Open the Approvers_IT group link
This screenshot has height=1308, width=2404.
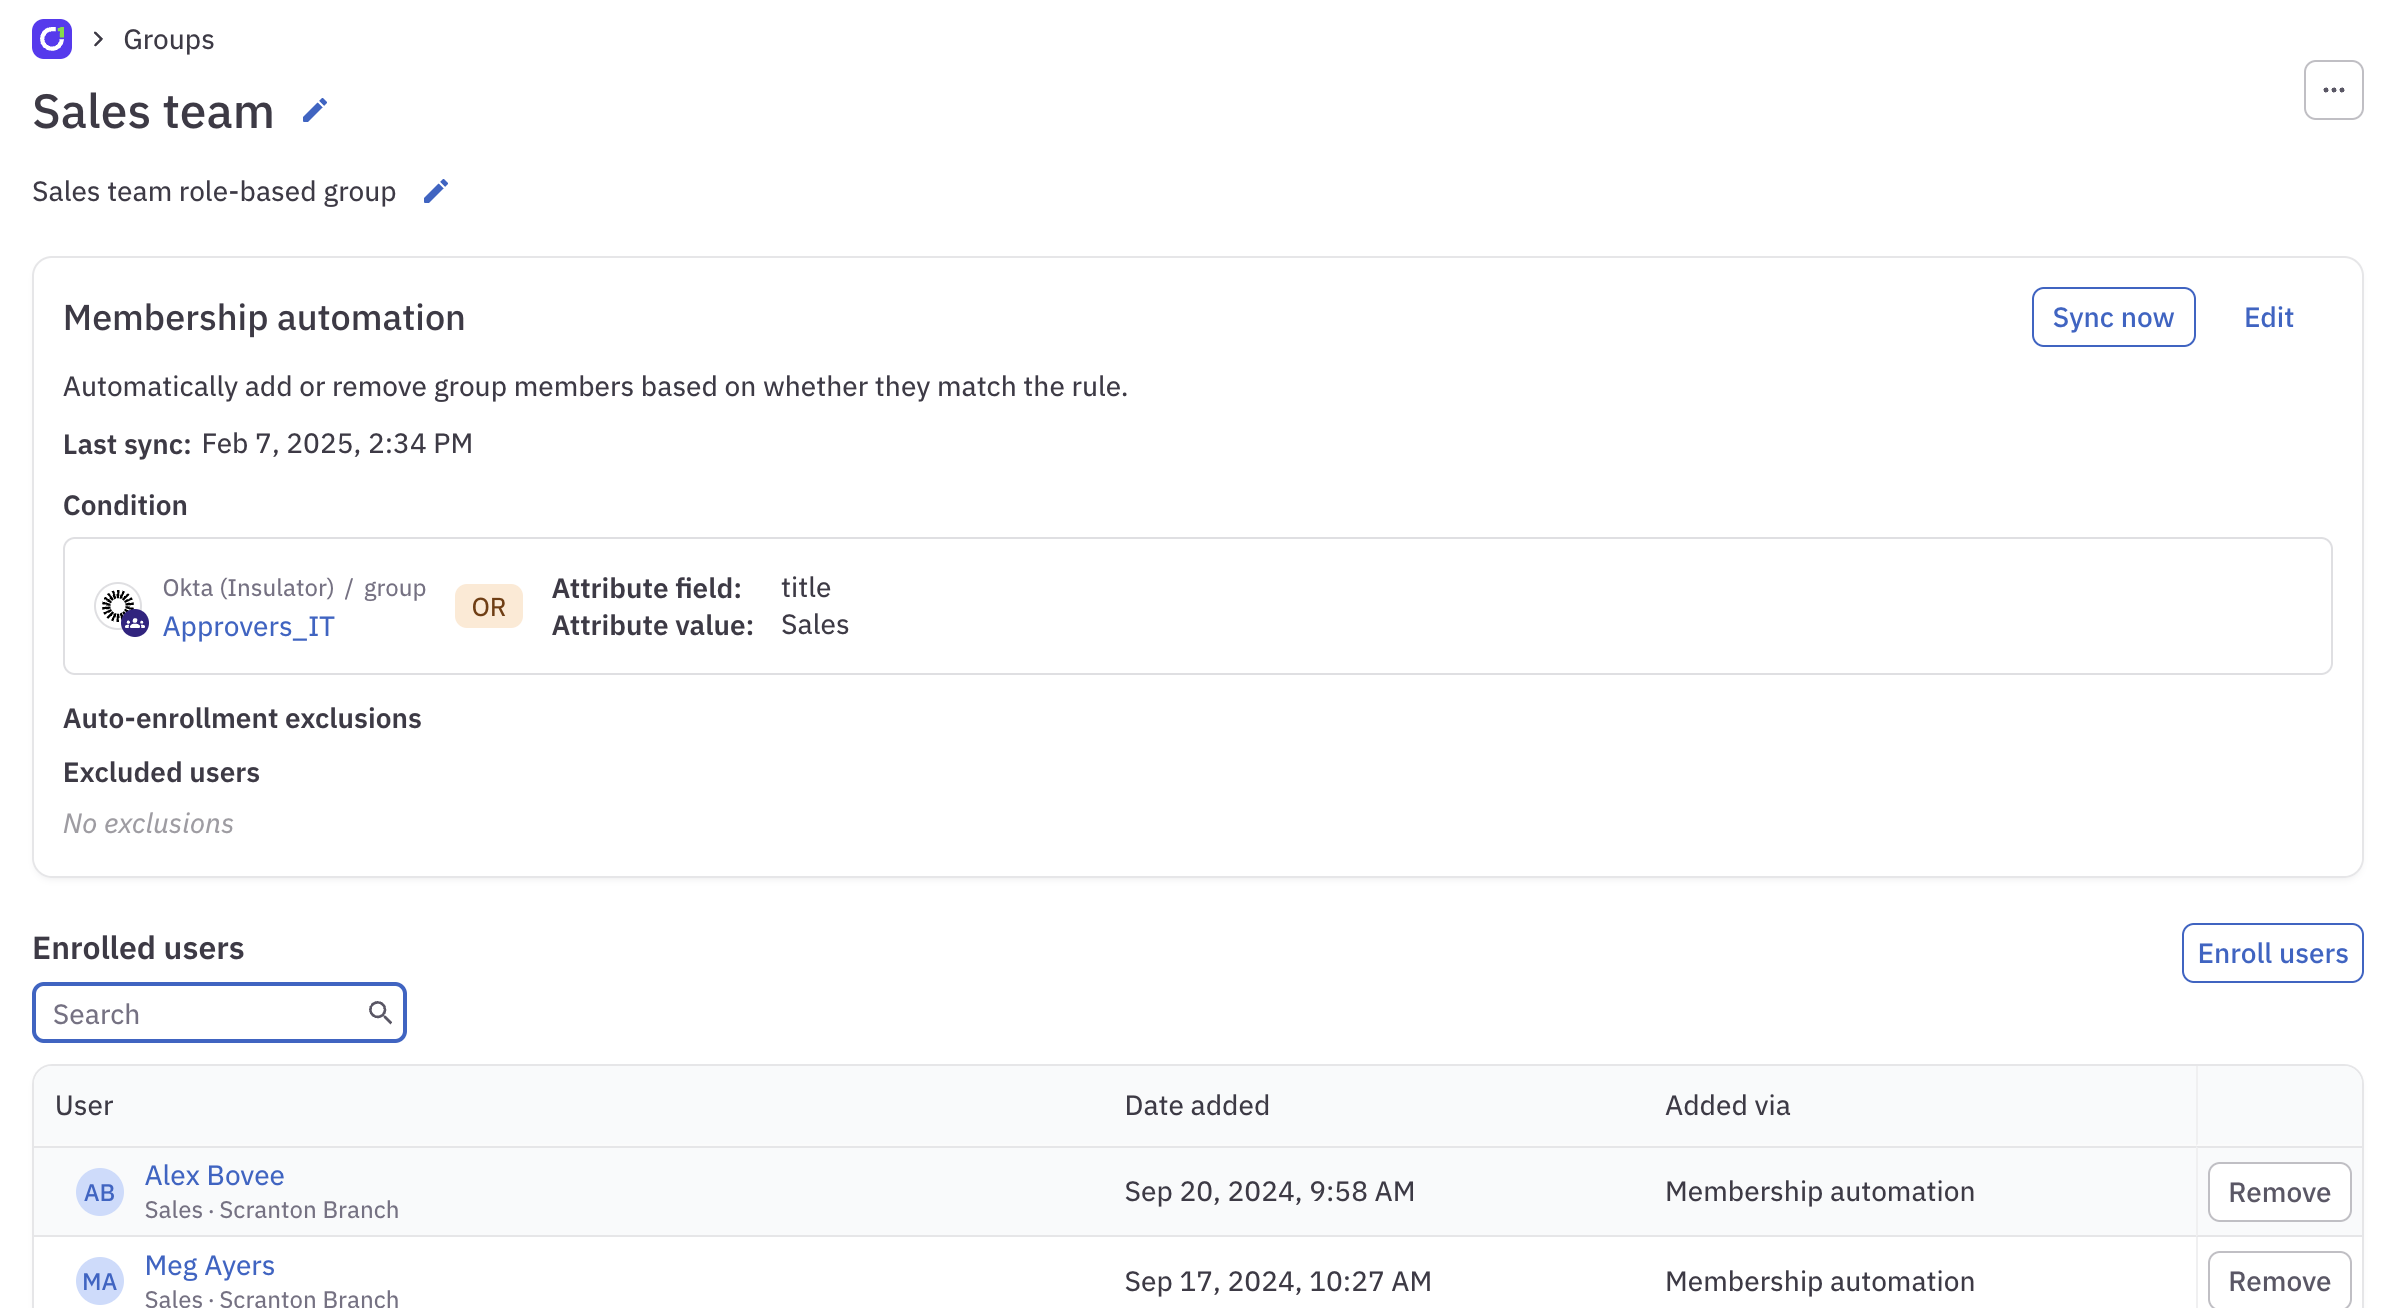click(248, 626)
